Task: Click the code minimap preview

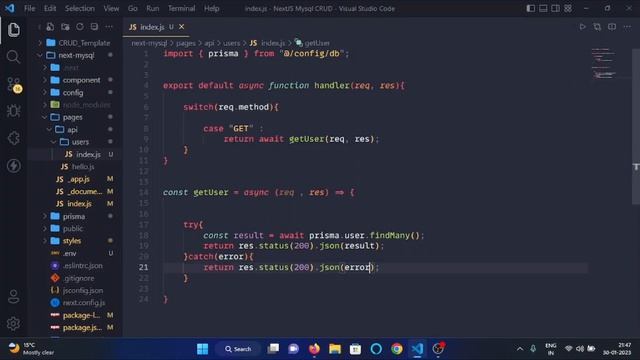Action: [604, 64]
